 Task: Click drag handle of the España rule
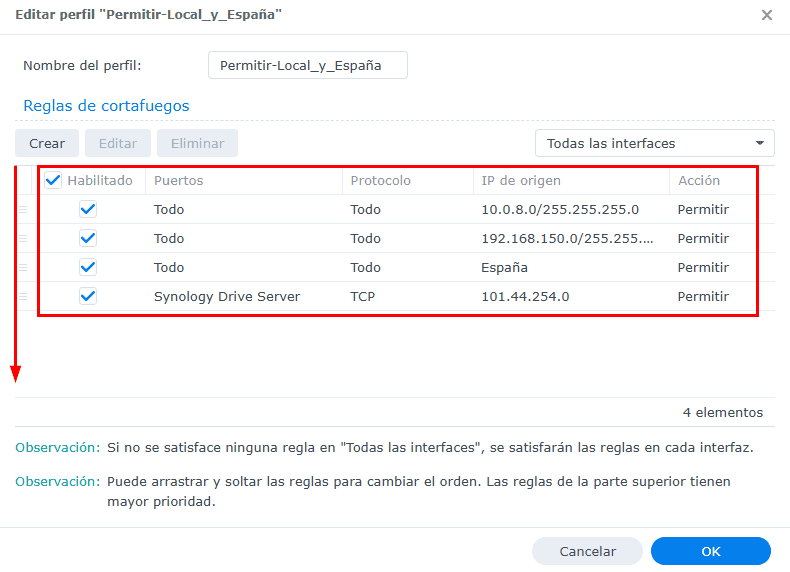tap(24, 268)
